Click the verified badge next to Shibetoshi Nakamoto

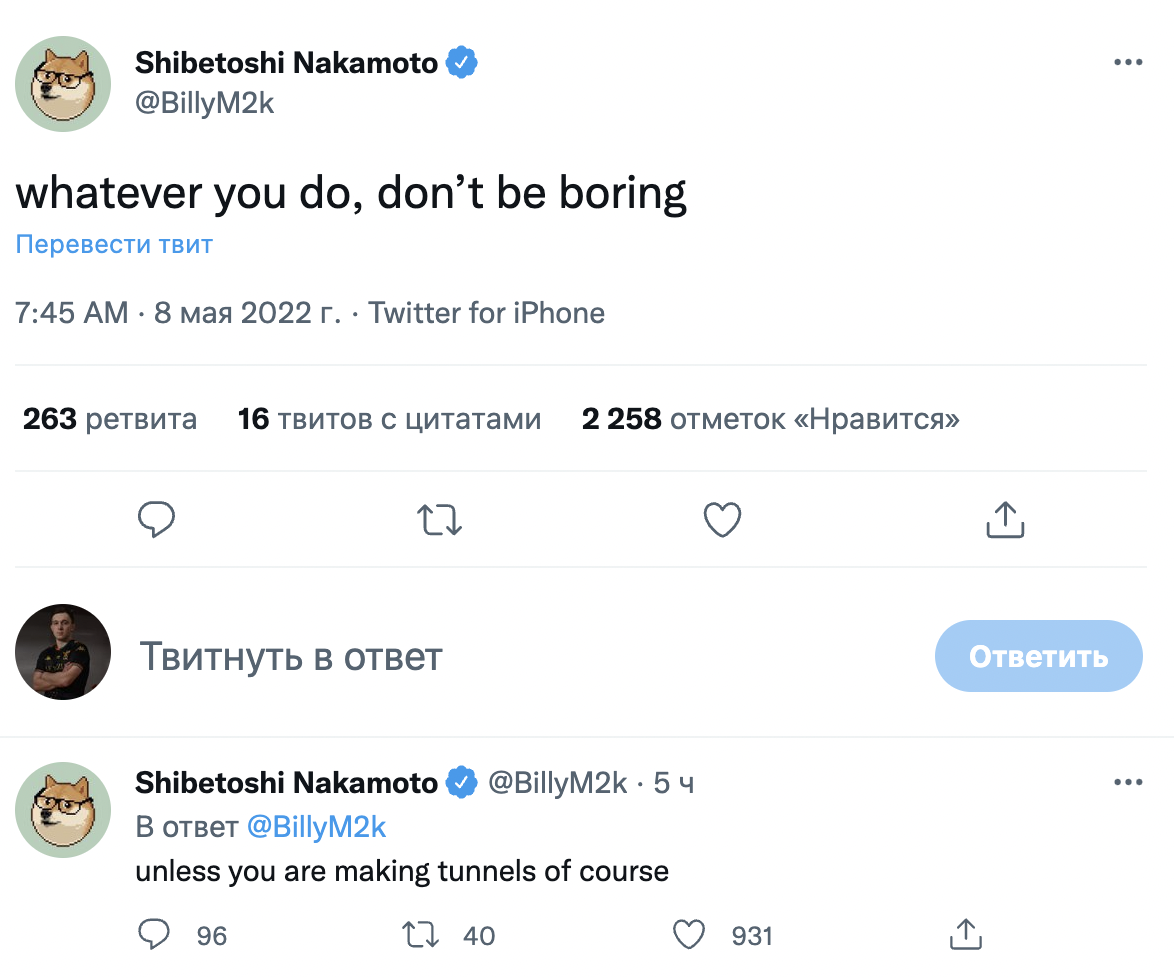(x=464, y=61)
